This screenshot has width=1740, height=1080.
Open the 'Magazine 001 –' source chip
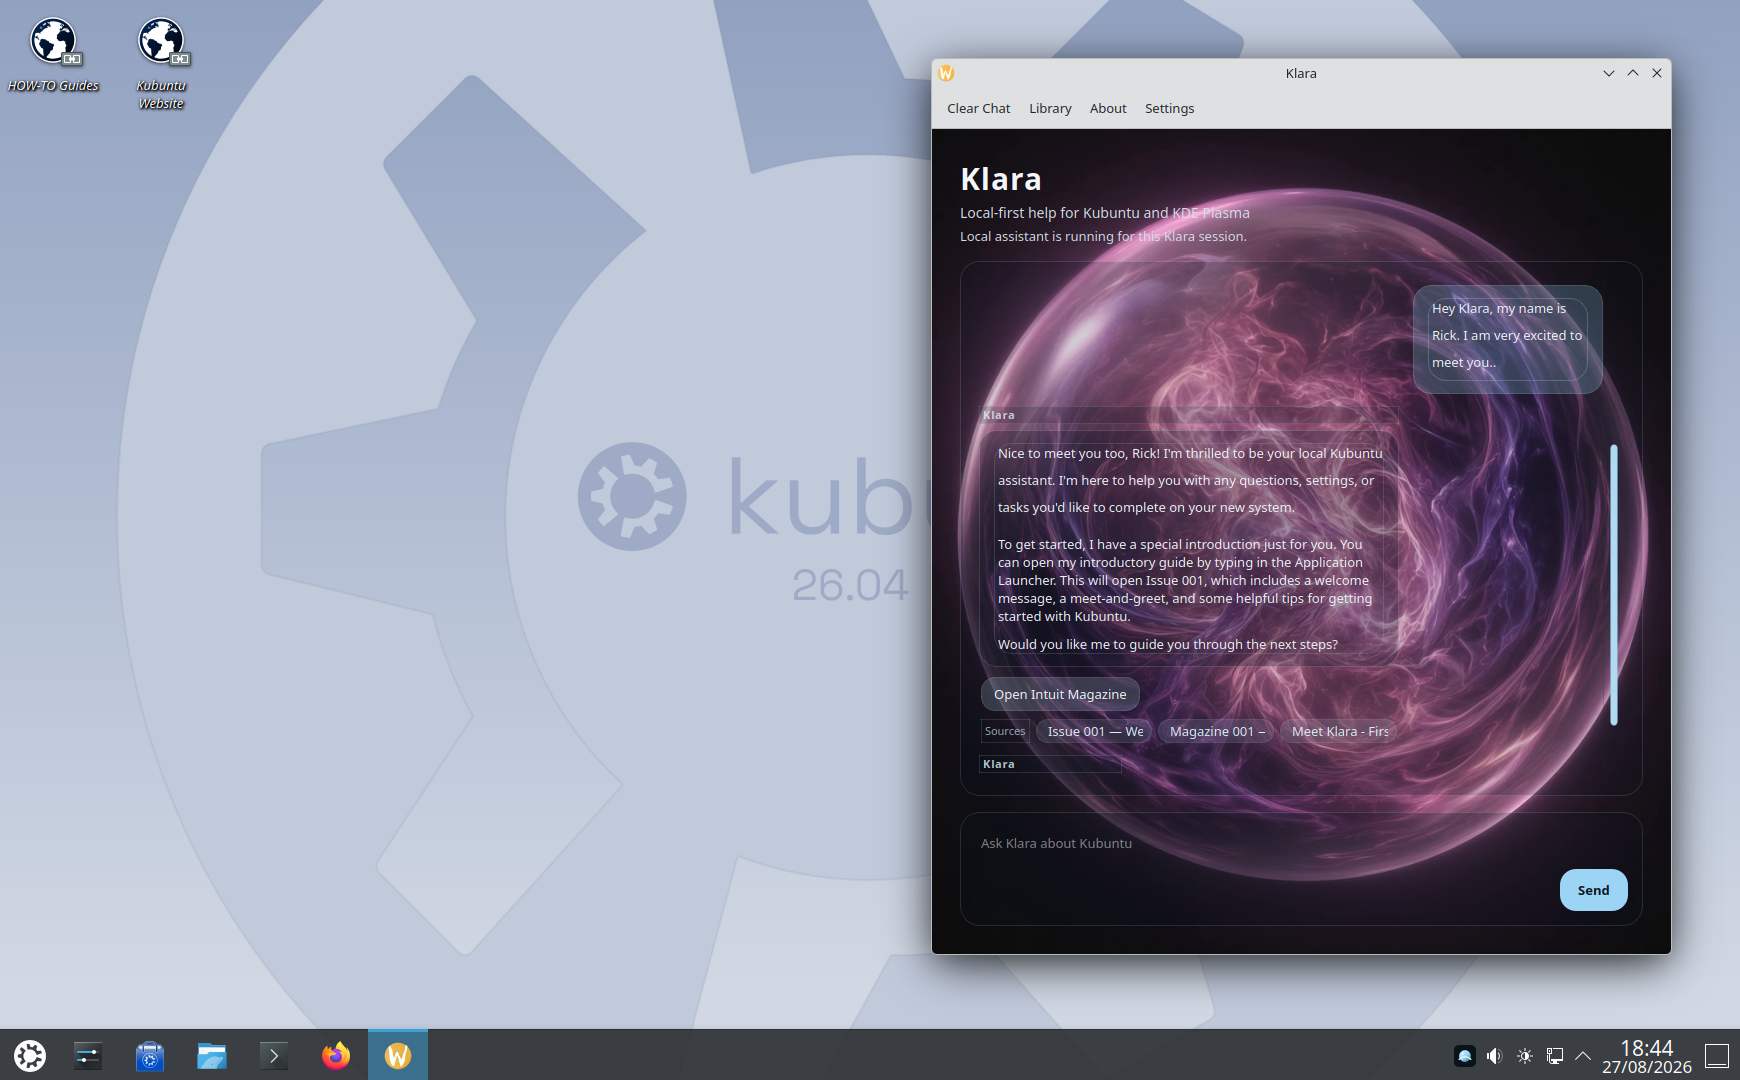pyautogui.click(x=1217, y=731)
